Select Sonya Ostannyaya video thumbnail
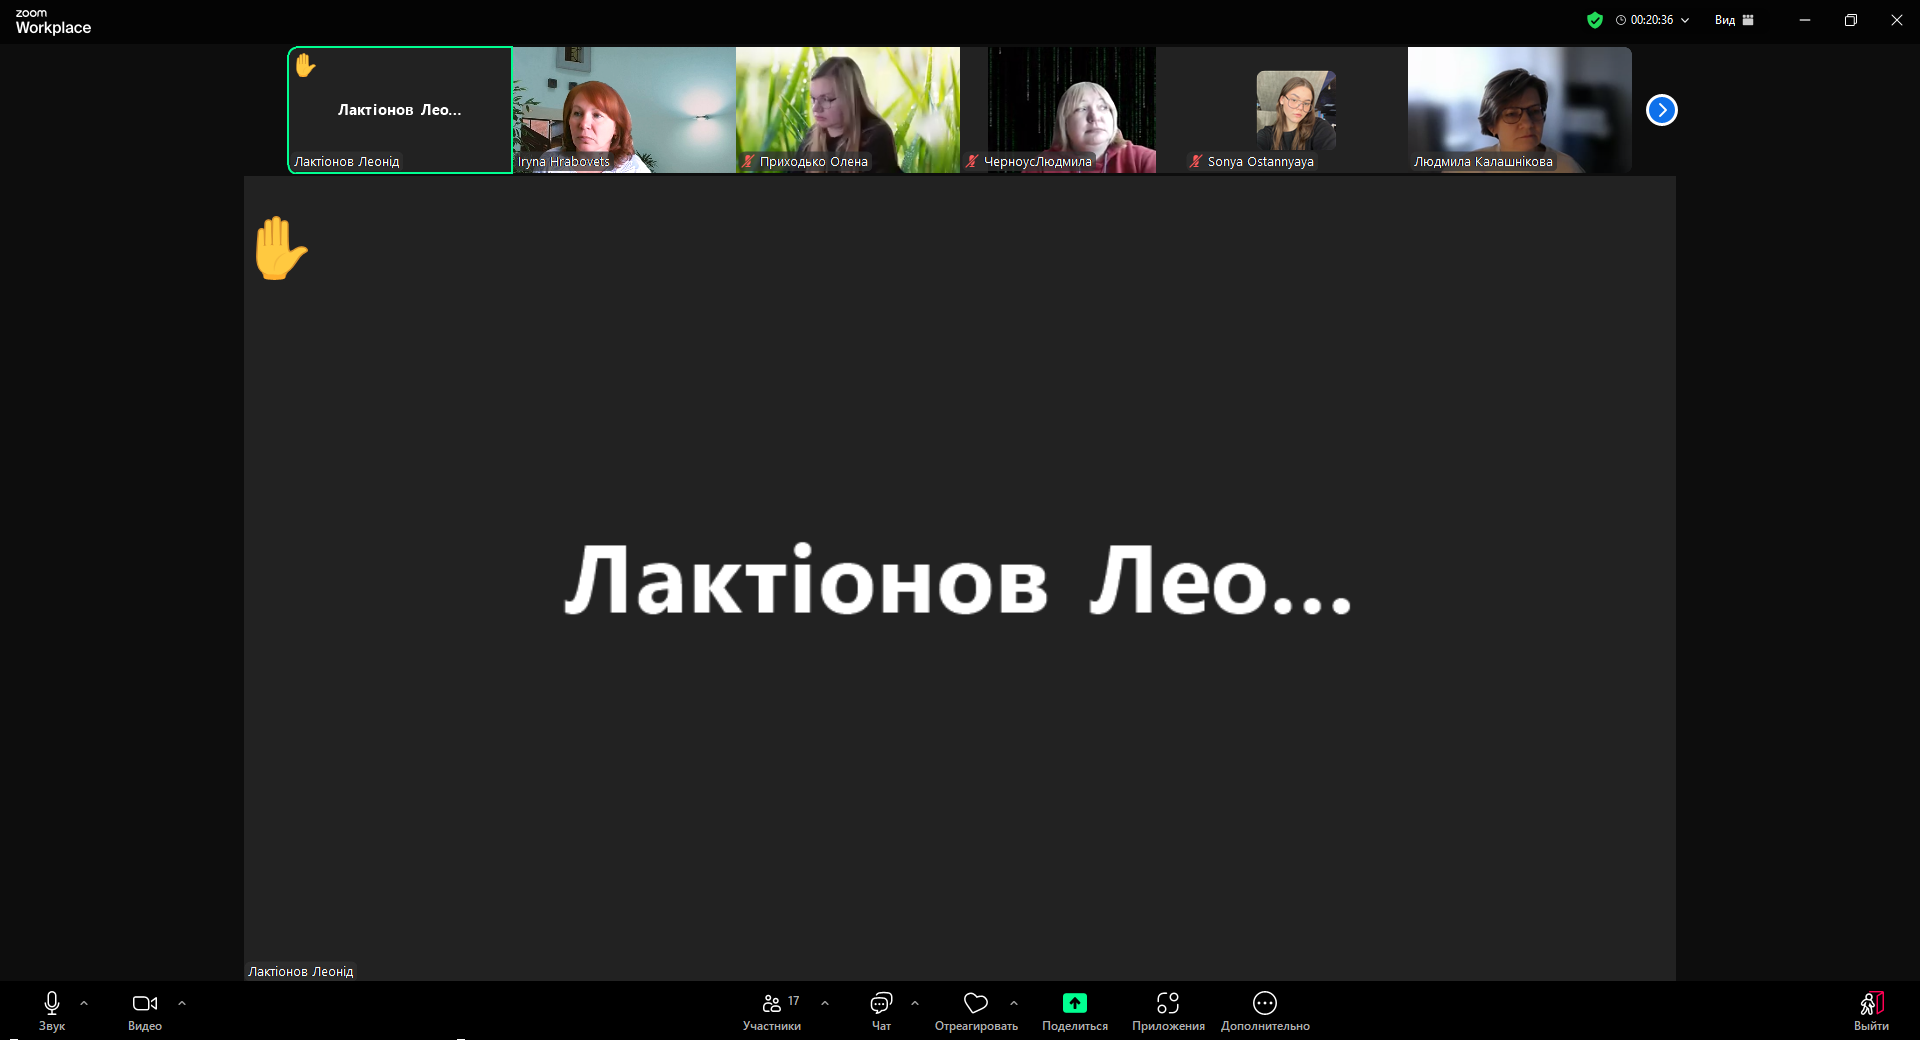 pos(1295,110)
